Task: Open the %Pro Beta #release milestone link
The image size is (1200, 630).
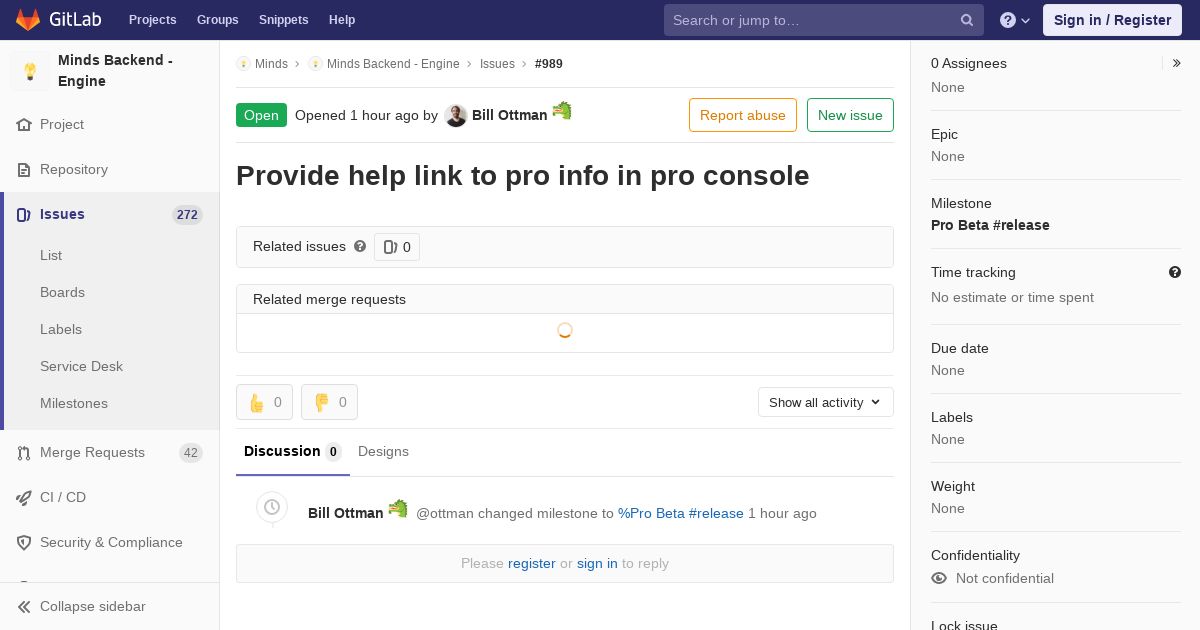Action: (681, 513)
